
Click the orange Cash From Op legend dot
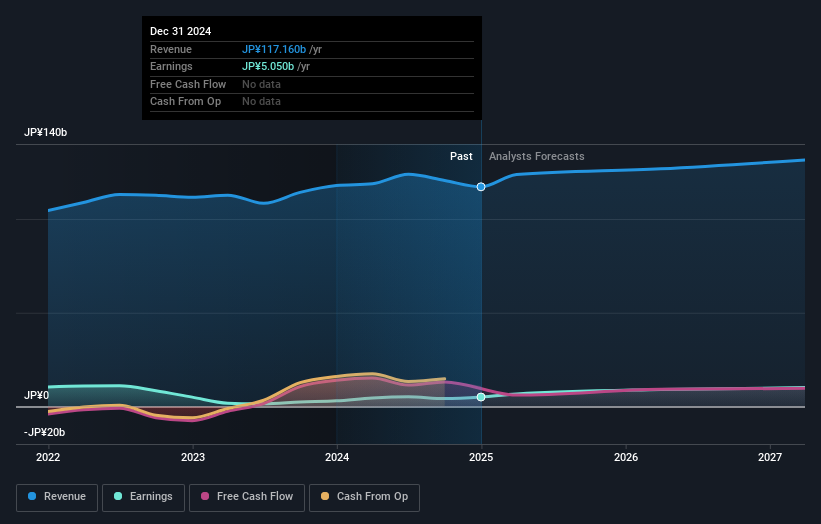pyautogui.click(x=325, y=496)
